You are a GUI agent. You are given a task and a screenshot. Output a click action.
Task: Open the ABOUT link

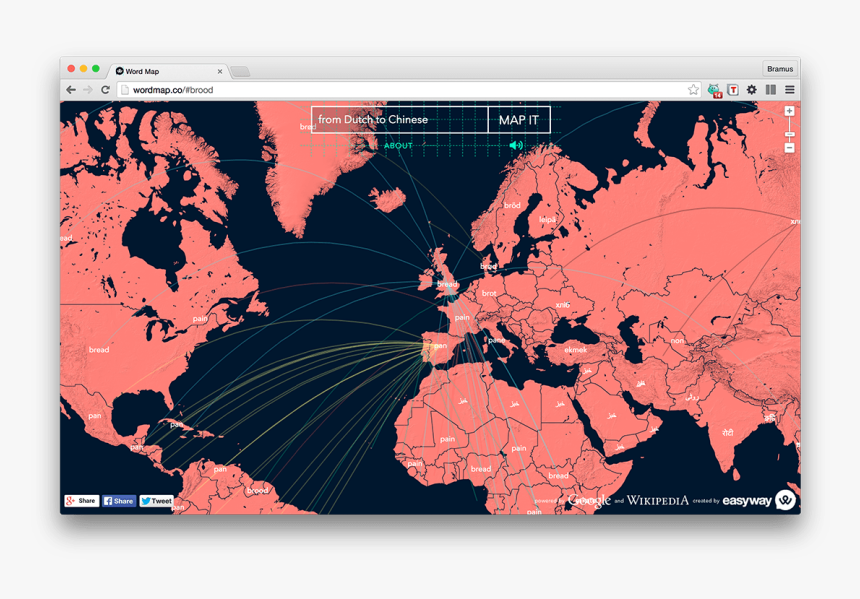coord(398,146)
